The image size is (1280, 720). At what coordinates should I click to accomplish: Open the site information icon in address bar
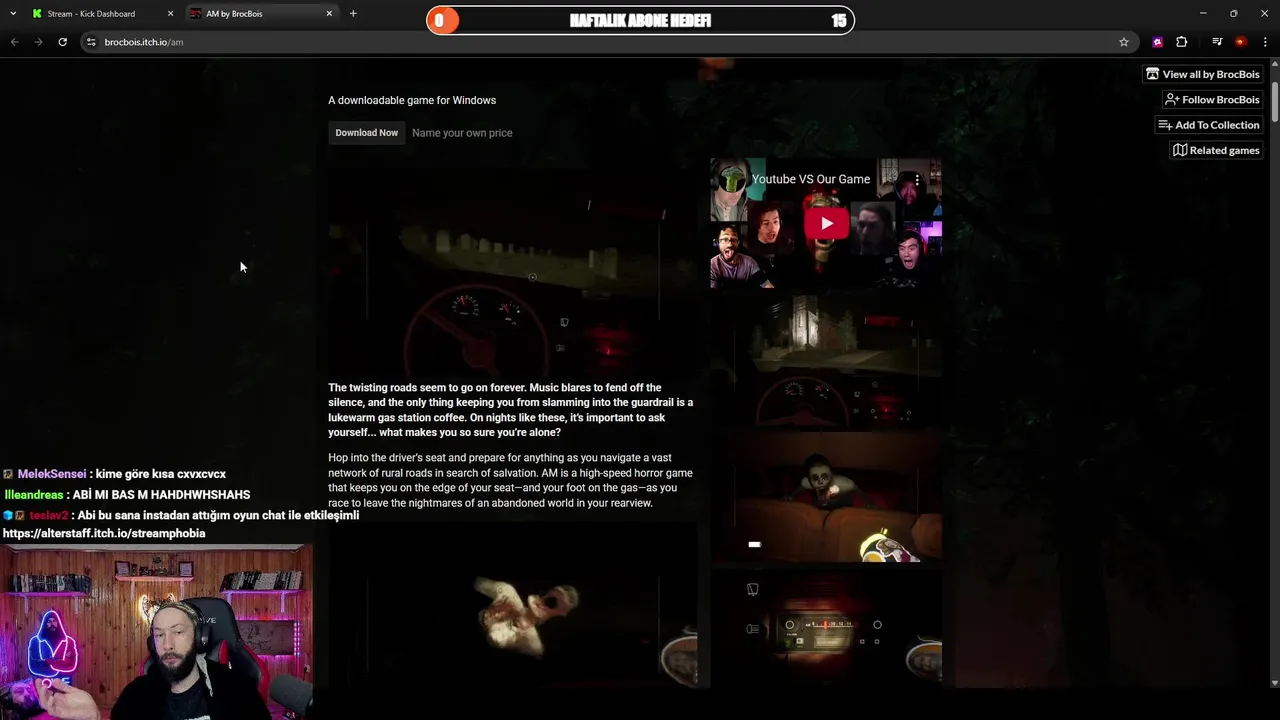tap(91, 42)
